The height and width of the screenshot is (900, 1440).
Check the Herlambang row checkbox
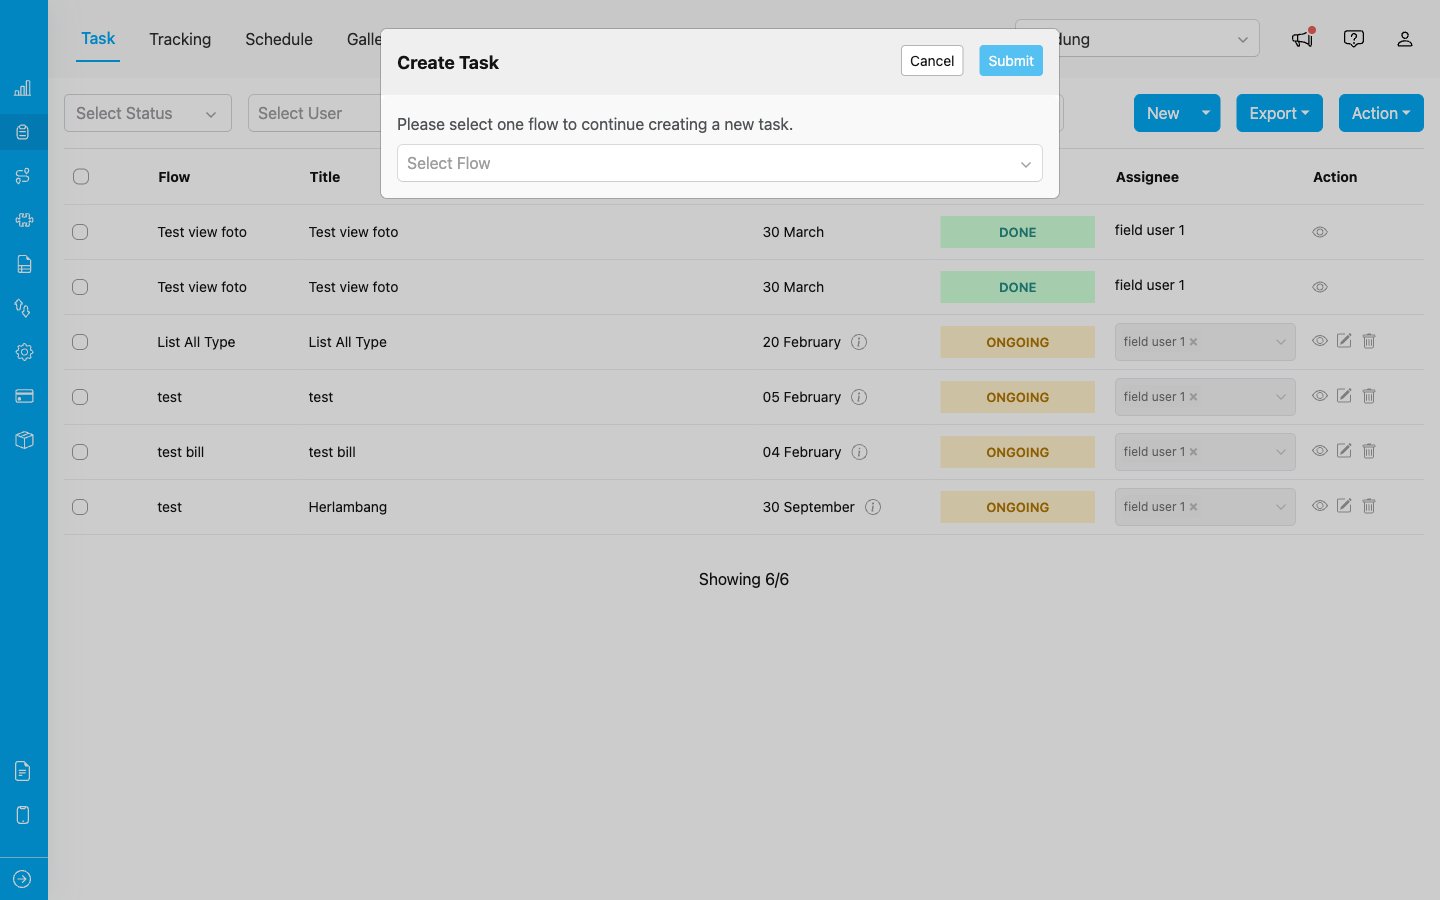(80, 507)
